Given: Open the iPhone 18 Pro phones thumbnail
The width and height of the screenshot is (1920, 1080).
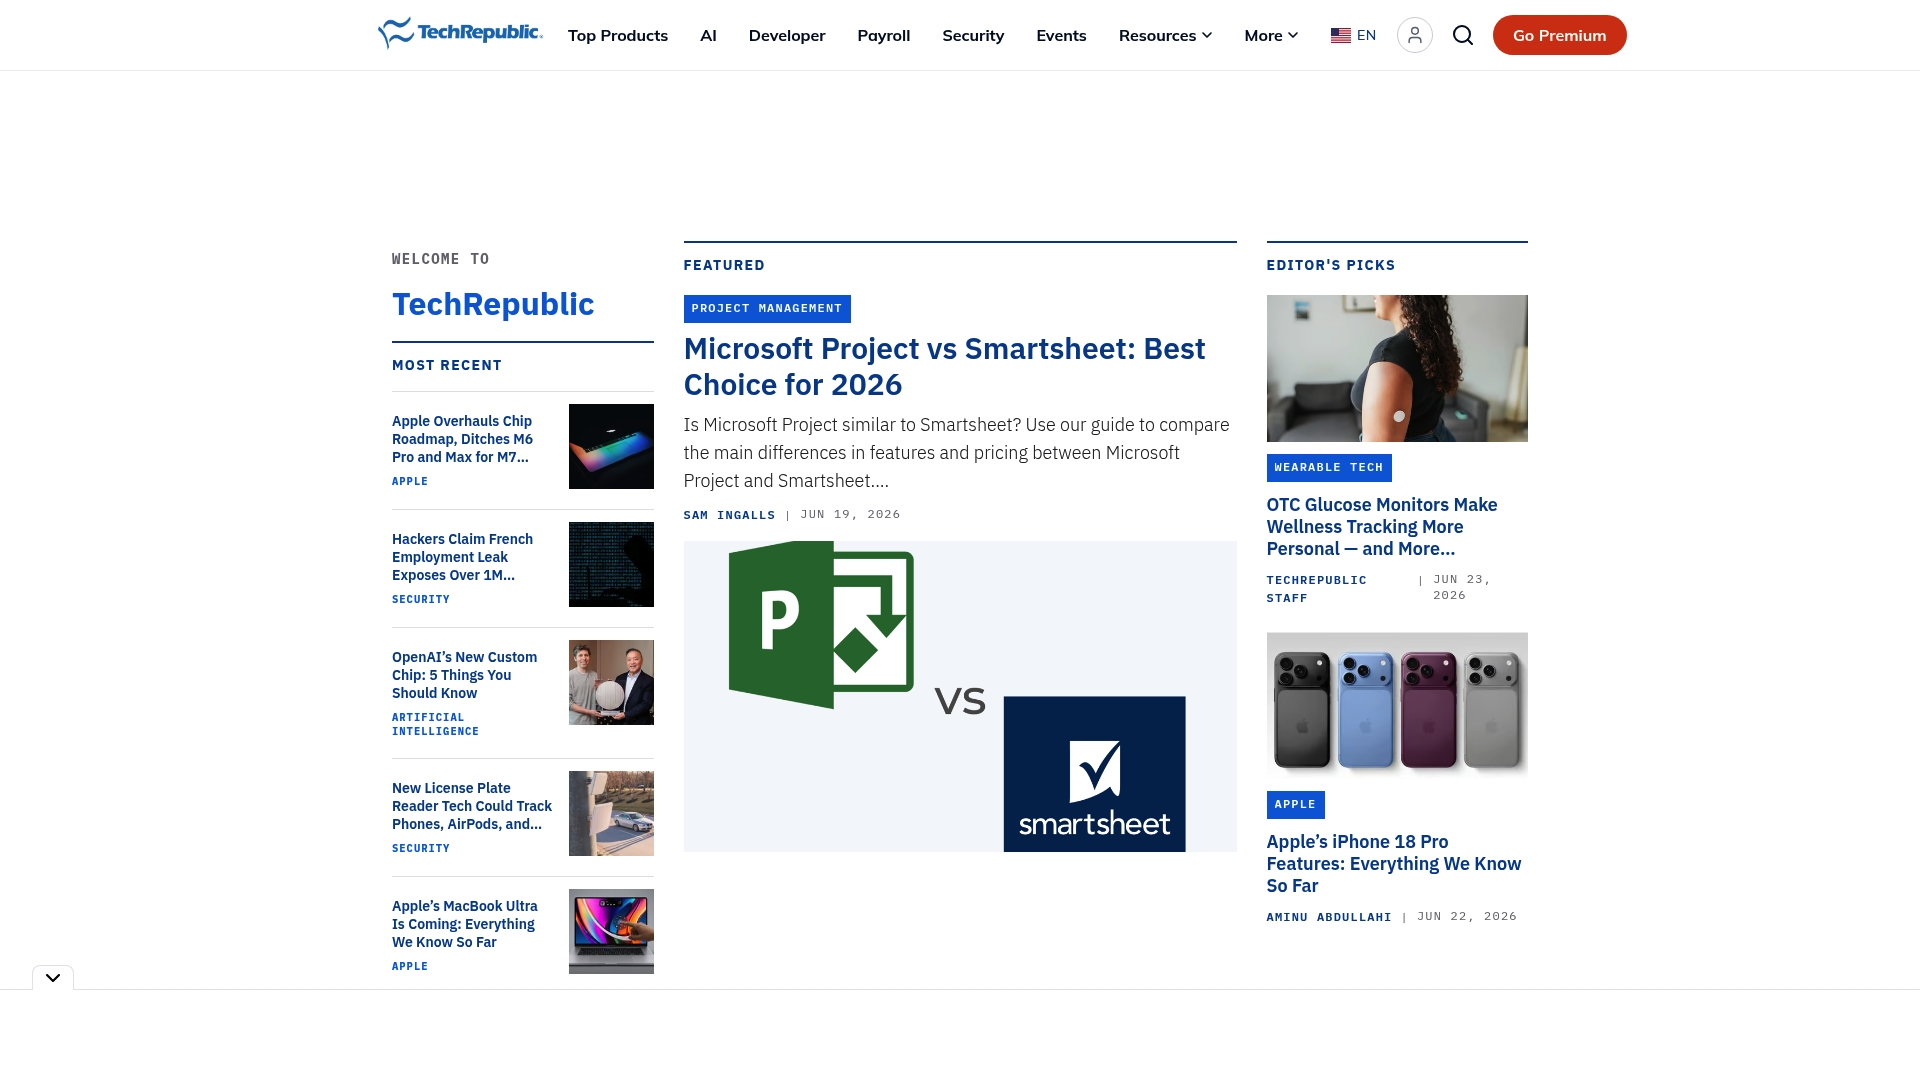Looking at the screenshot, I should click(x=1397, y=705).
